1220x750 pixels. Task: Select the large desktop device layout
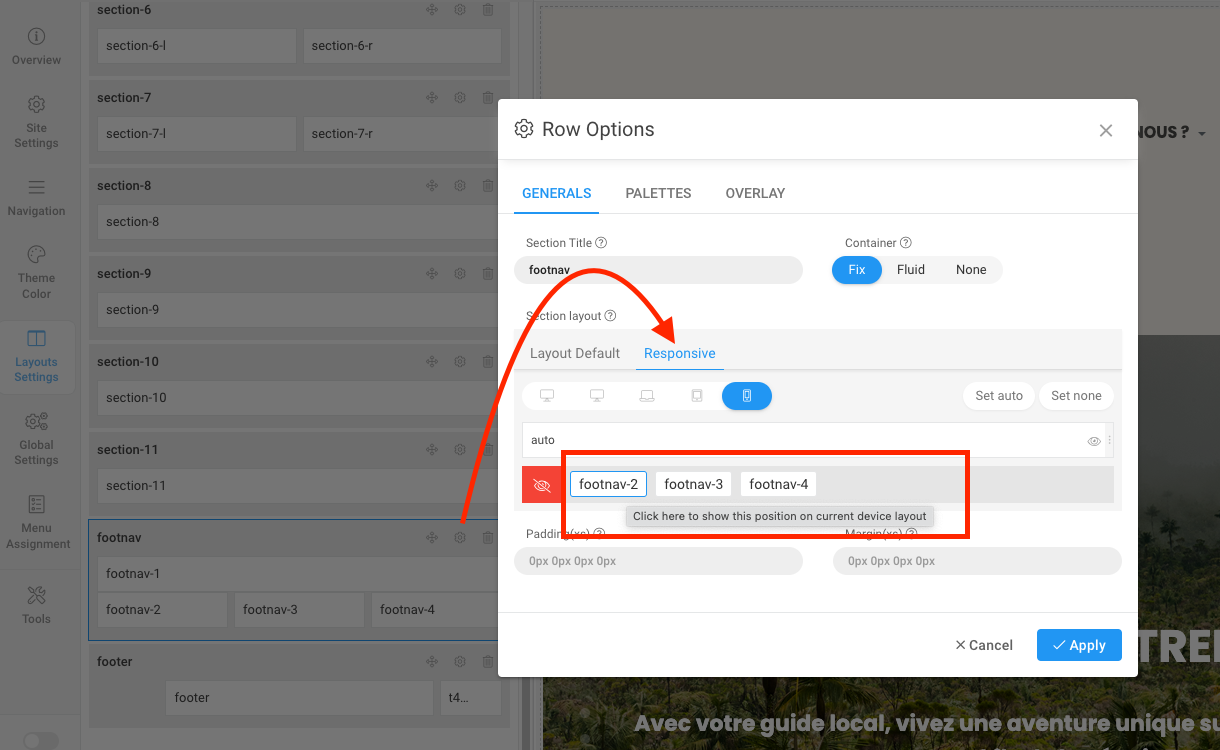click(x=597, y=396)
